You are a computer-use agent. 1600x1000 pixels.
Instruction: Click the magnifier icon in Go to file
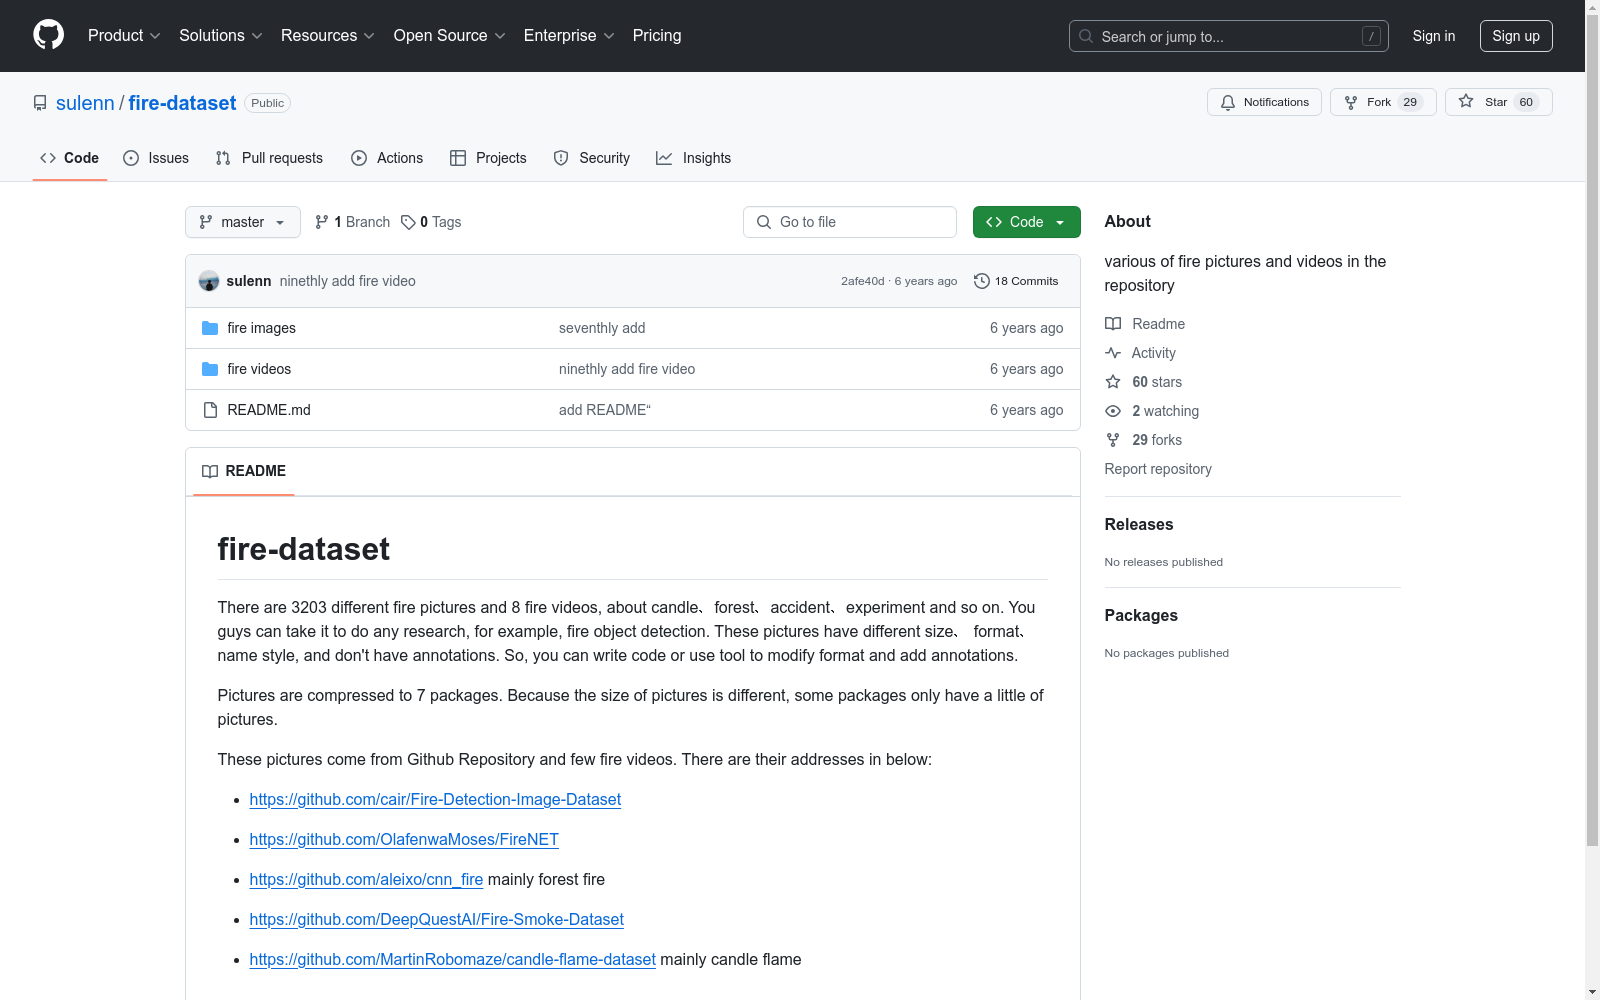pos(764,222)
